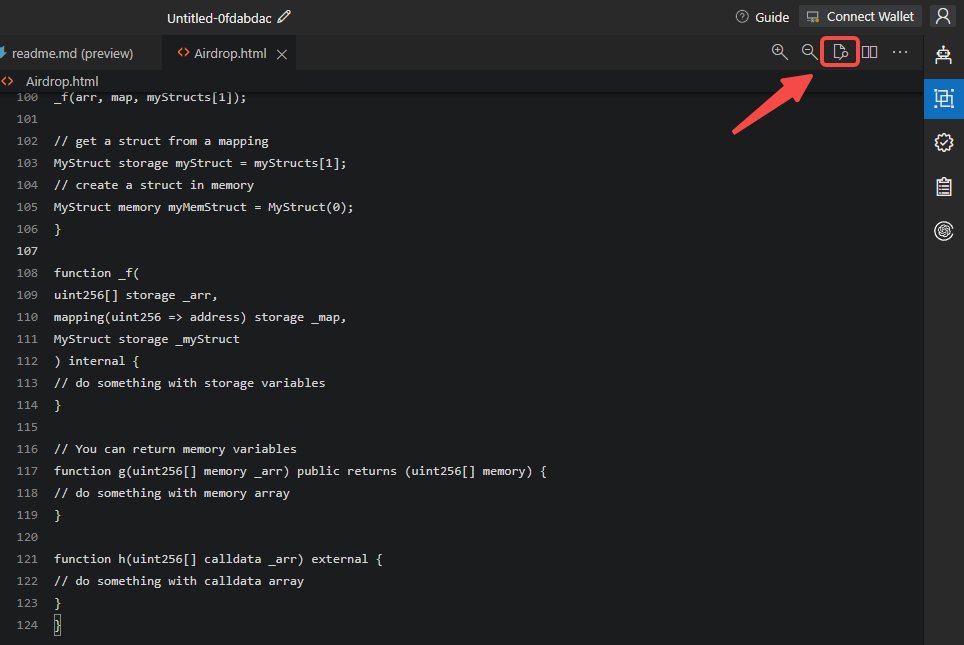Click the Airdrop.html breadcrumb path
The image size is (964, 645).
(x=61, y=81)
